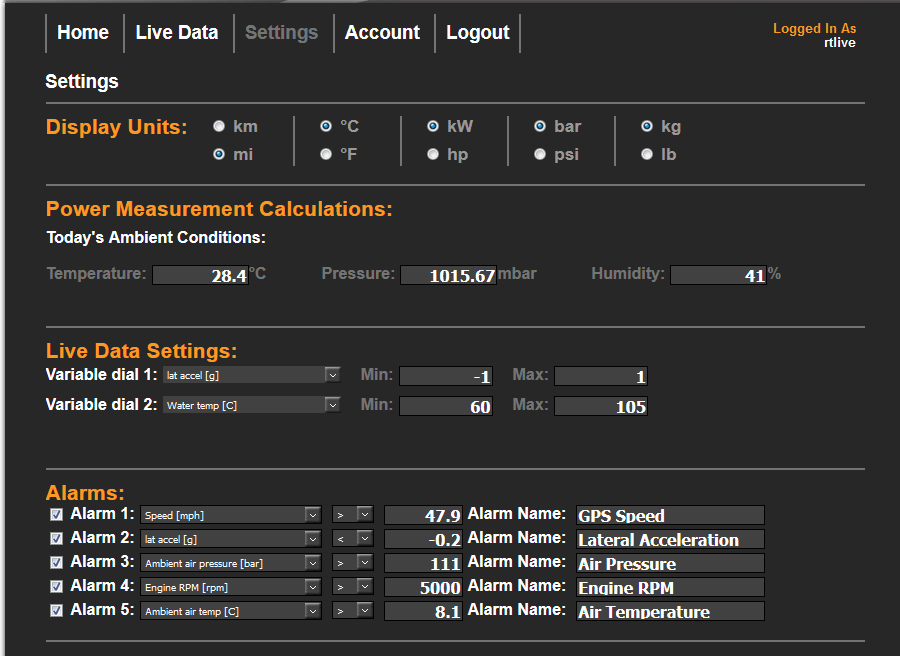
Task: Uncheck the Alarm 3 checkbox
Action: (56, 563)
